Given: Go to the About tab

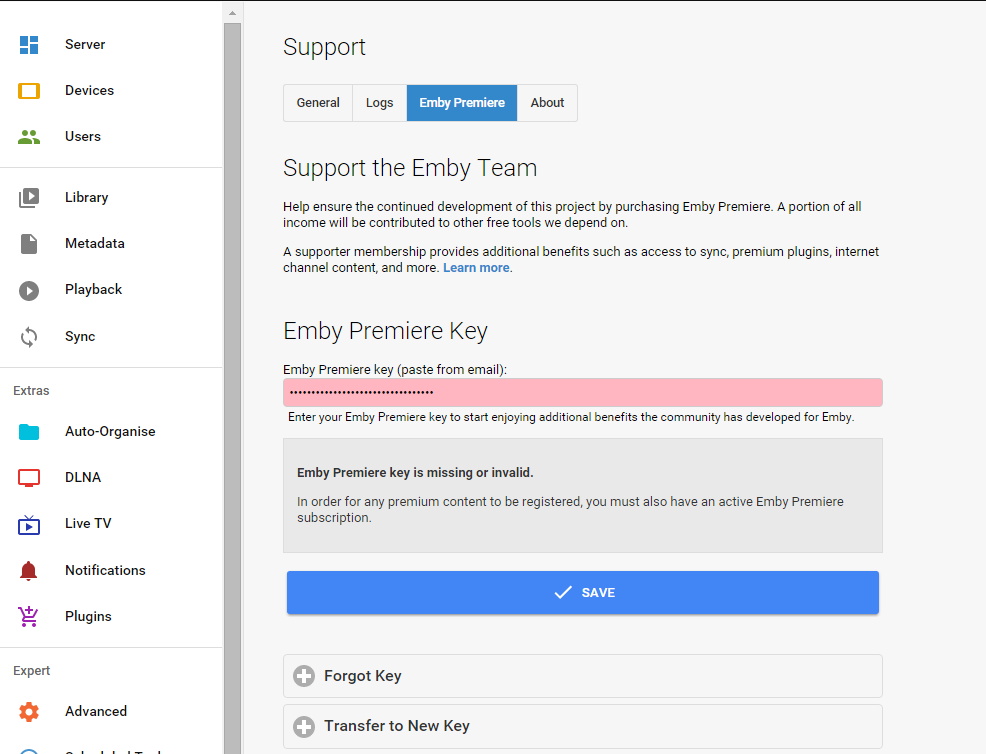Looking at the screenshot, I should pos(547,103).
